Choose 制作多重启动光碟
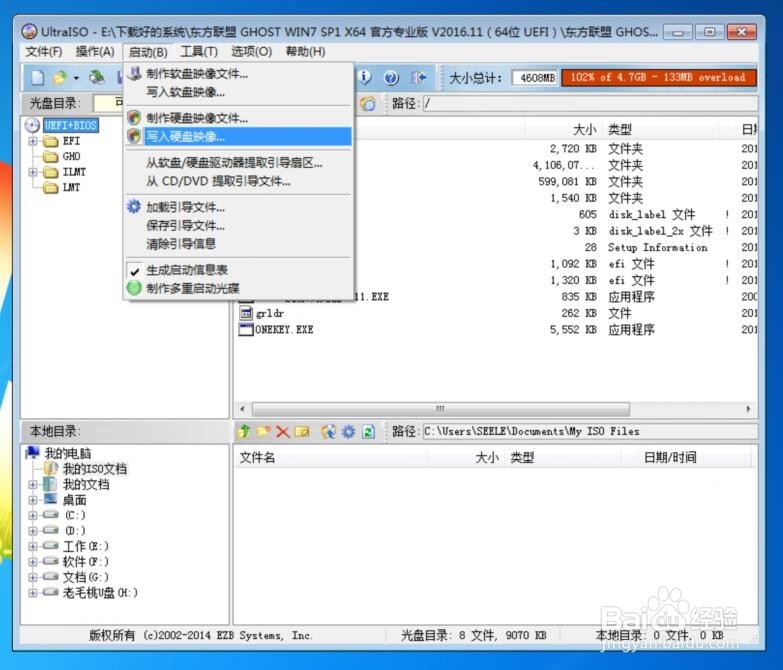 [239, 289]
